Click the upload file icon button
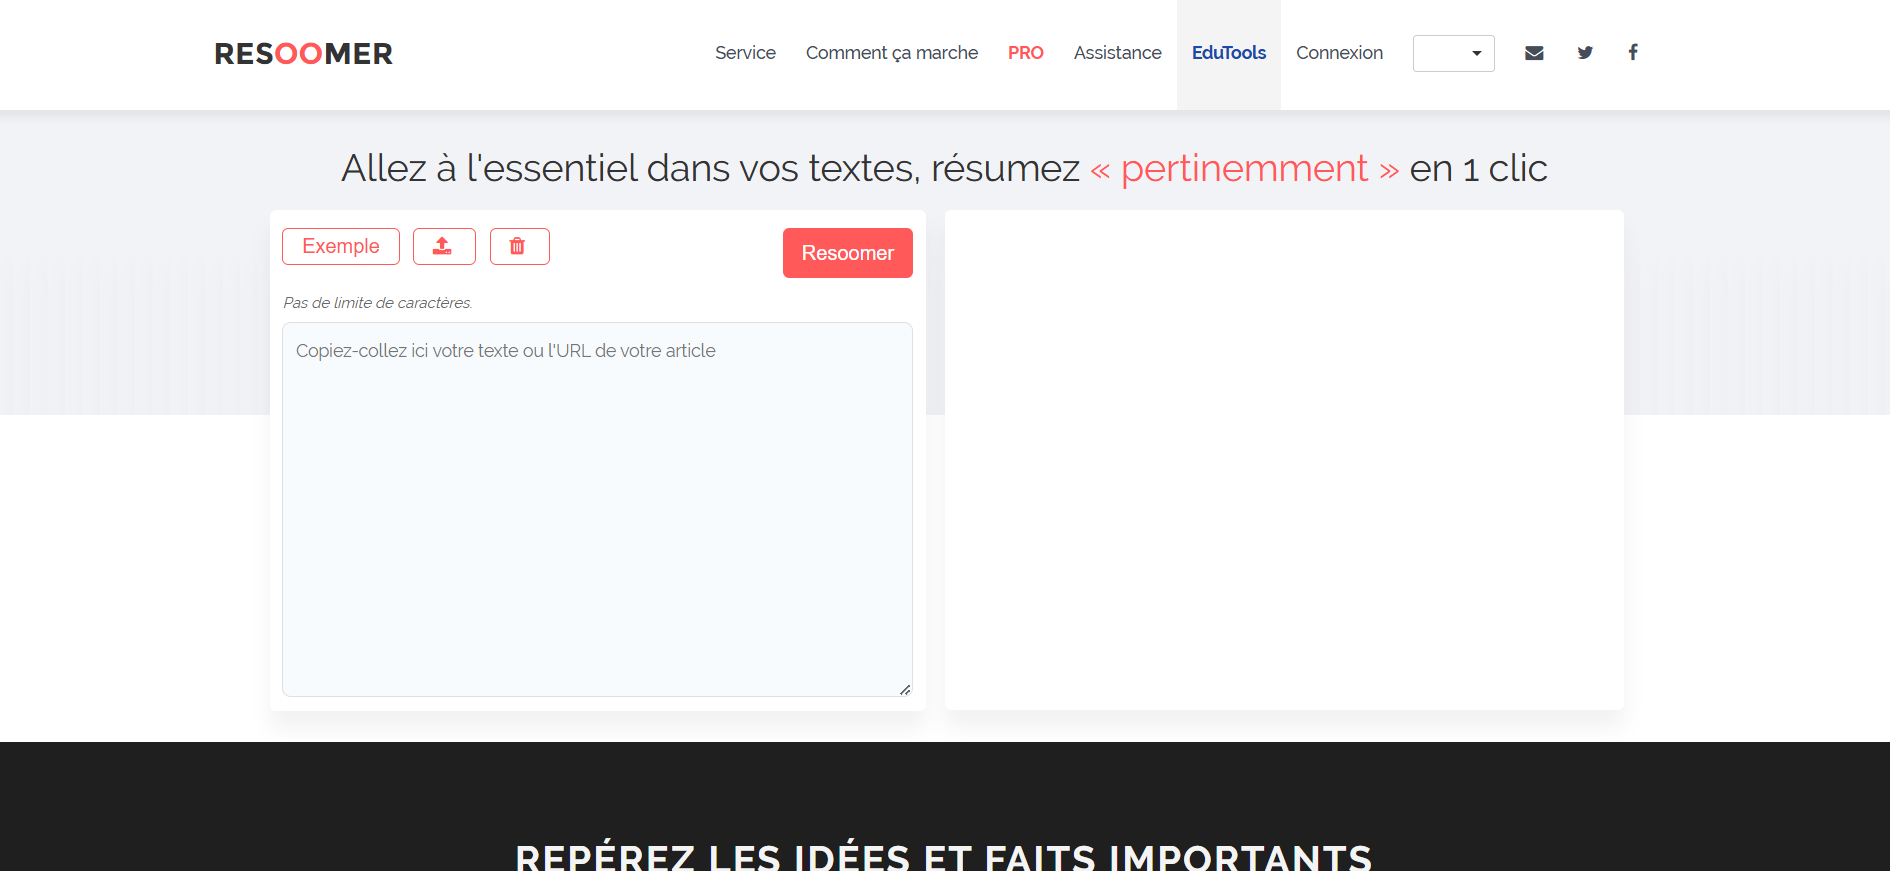Image resolution: width=1890 pixels, height=871 pixels. 444,246
